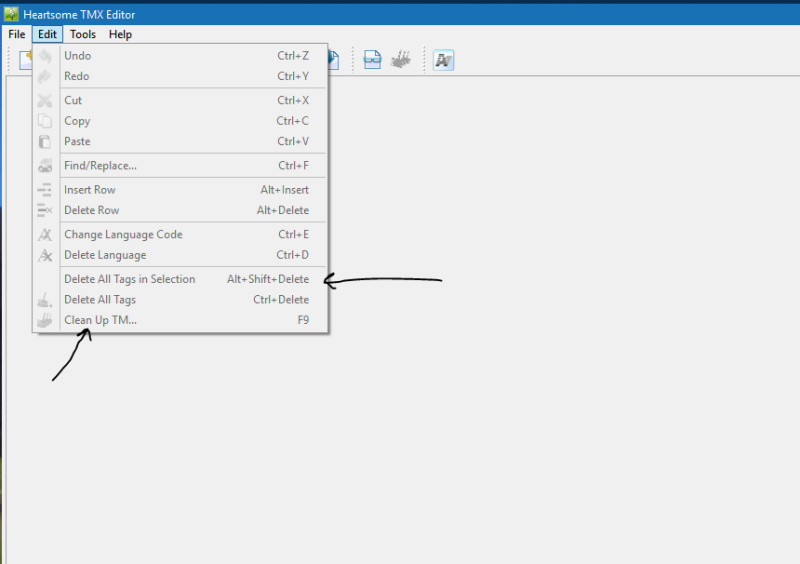Image resolution: width=800 pixels, height=564 pixels.
Task: Close the open Edit menu
Action: (x=47, y=34)
